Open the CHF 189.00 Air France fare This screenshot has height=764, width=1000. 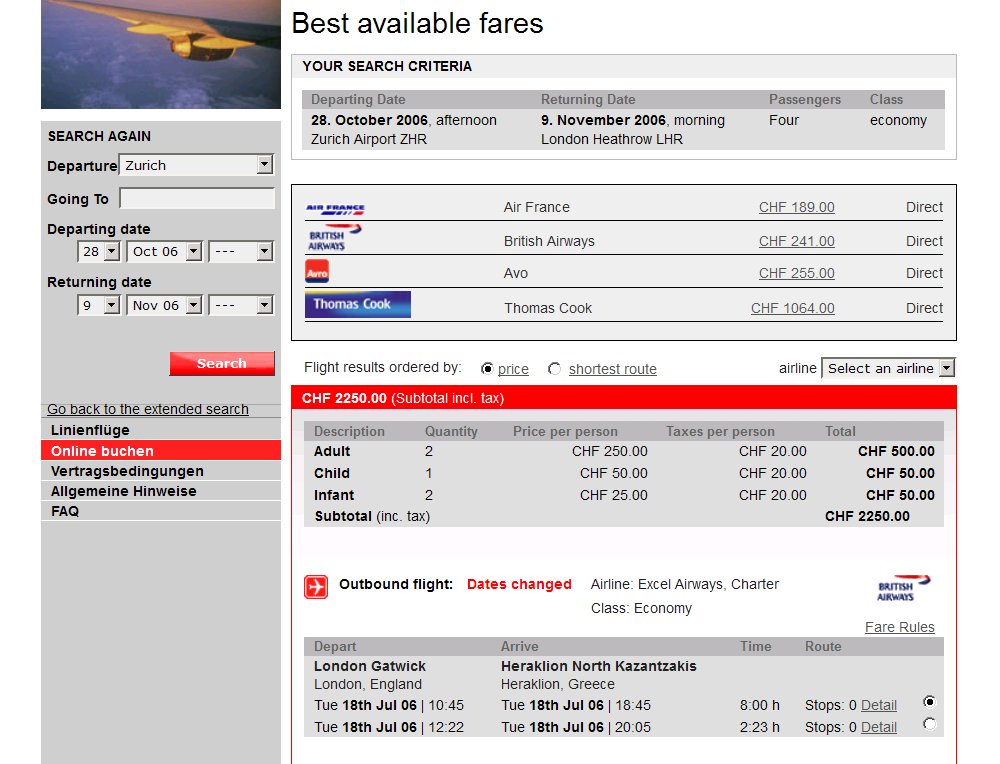797,207
